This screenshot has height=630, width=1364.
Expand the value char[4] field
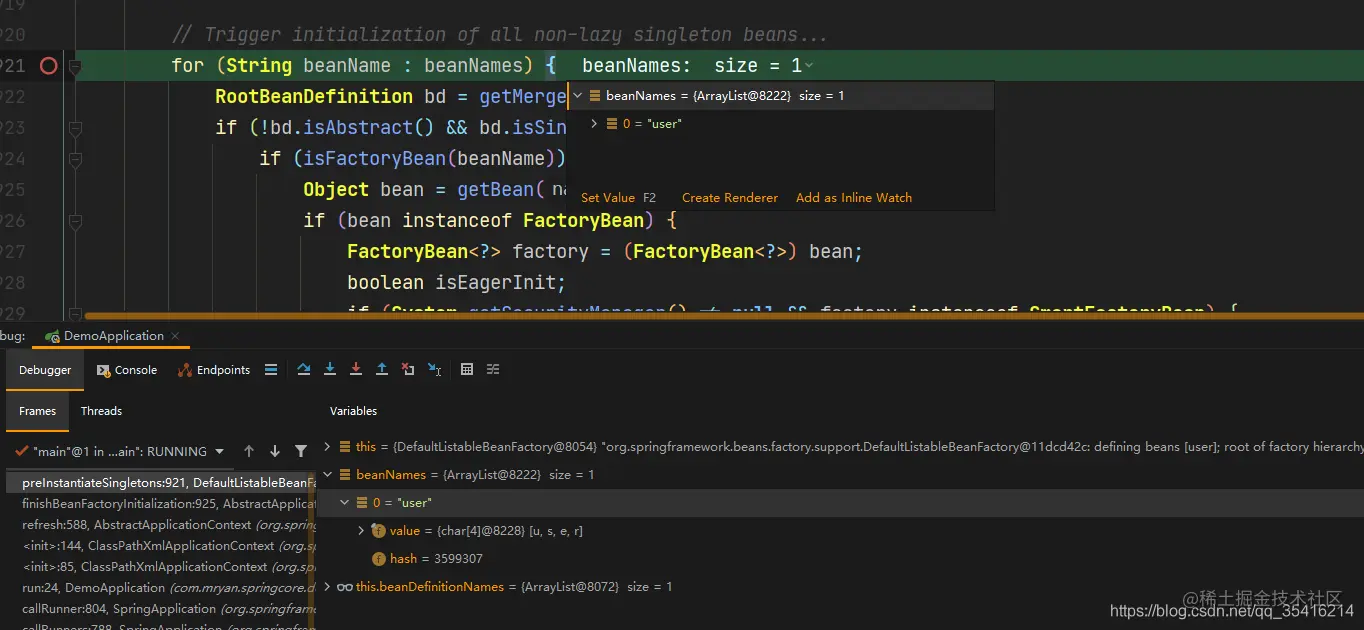pyautogui.click(x=361, y=531)
